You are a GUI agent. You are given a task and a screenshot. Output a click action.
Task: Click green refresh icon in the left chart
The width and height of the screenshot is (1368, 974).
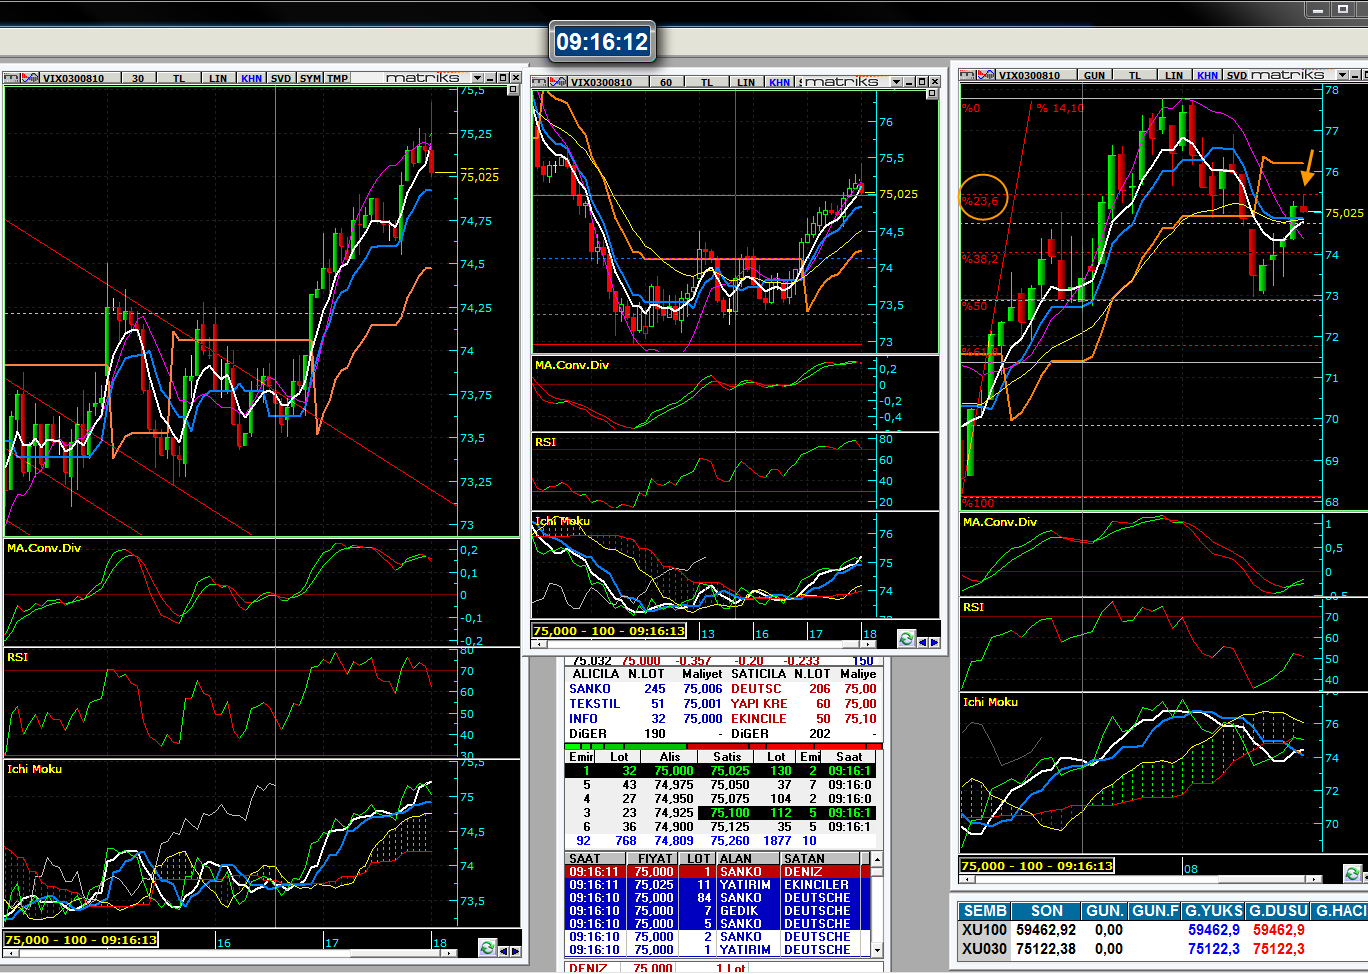tap(487, 947)
